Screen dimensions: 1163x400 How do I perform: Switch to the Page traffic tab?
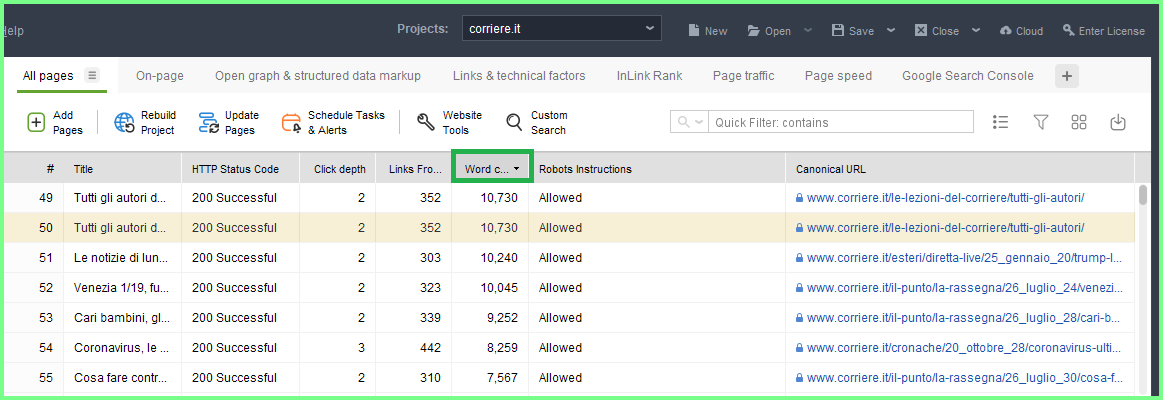pyautogui.click(x=743, y=76)
